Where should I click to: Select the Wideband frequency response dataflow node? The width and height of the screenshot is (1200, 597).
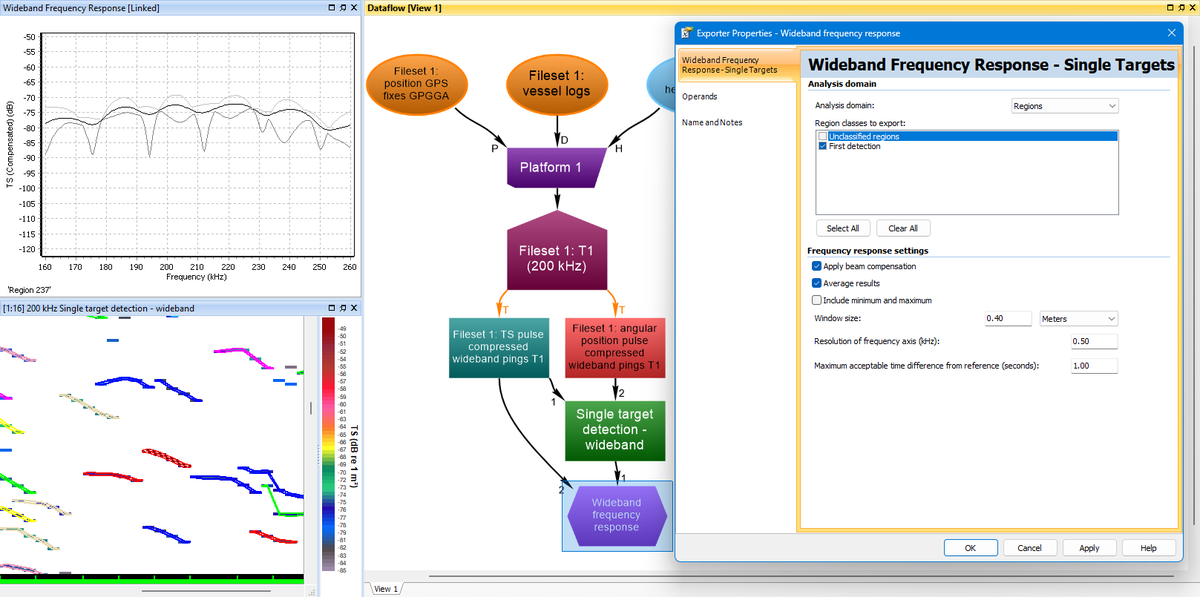[x=616, y=515]
